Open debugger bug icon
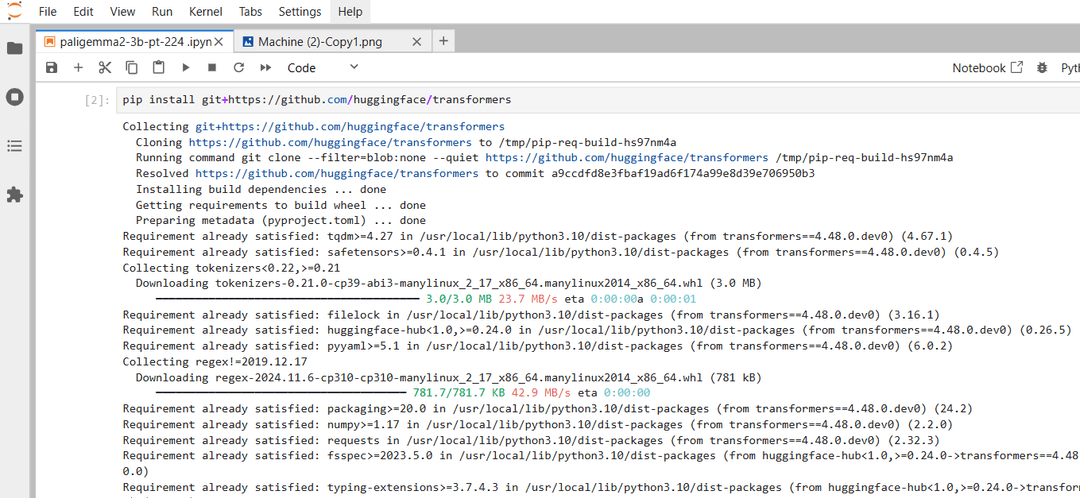This screenshot has height=498, width=1080. (x=1041, y=68)
